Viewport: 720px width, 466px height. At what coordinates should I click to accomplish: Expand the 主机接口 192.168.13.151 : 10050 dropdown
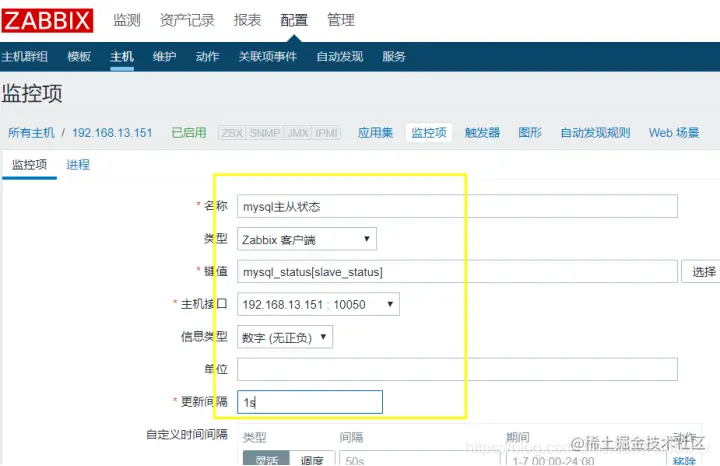tap(318, 304)
